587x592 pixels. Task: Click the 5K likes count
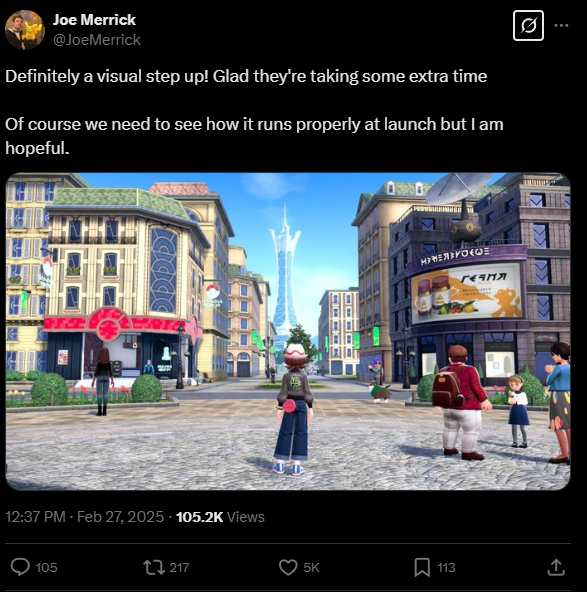311,567
